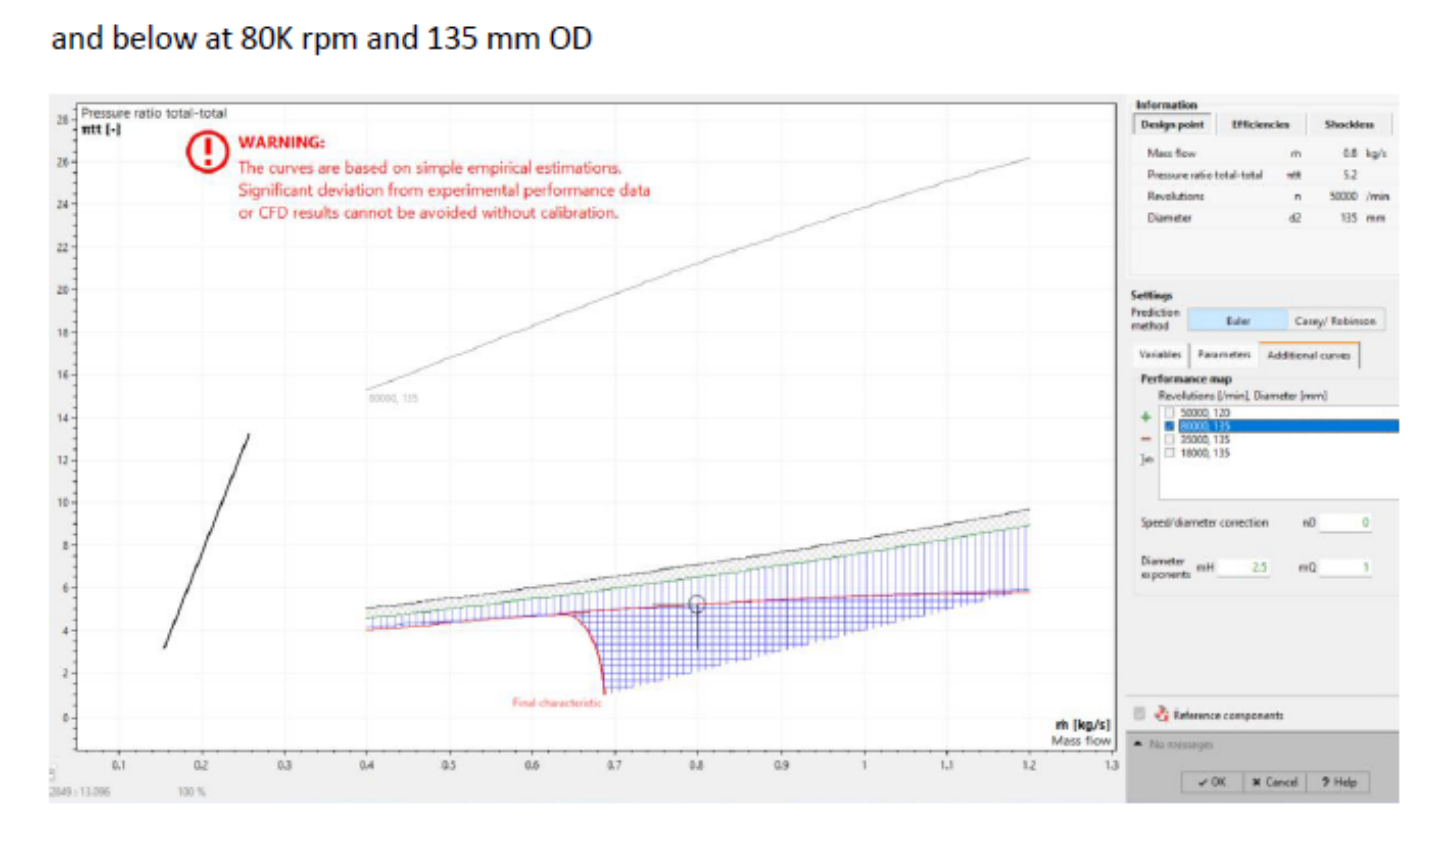Select the Parameters tab
Viewport: 1440px width, 842px height.
[x=1223, y=354]
